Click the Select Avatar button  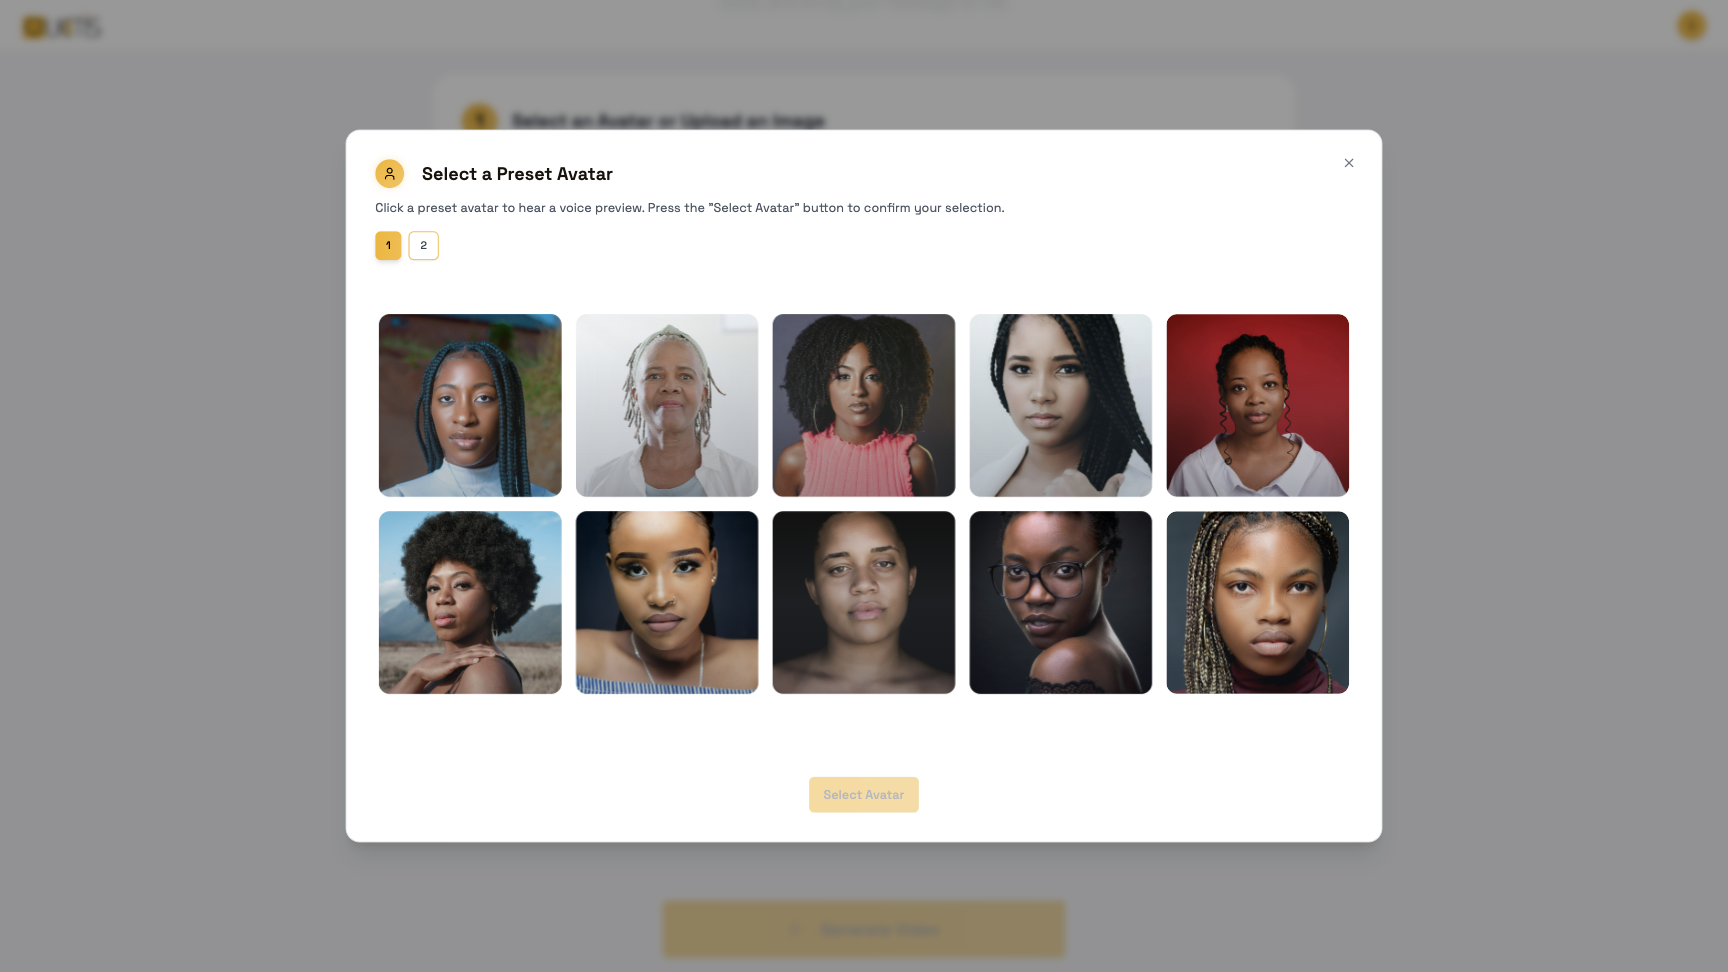[864, 795]
